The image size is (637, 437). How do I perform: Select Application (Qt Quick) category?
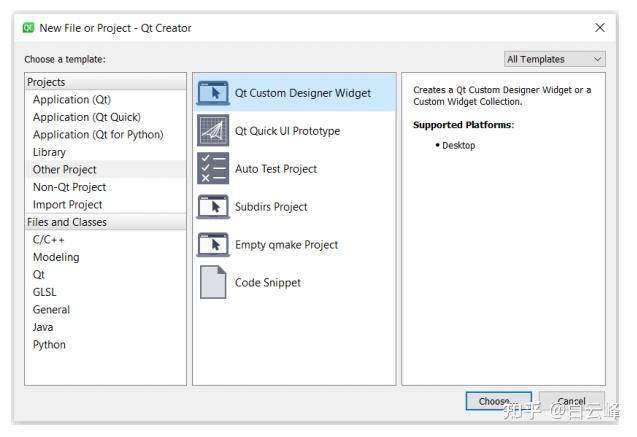click(x=87, y=117)
